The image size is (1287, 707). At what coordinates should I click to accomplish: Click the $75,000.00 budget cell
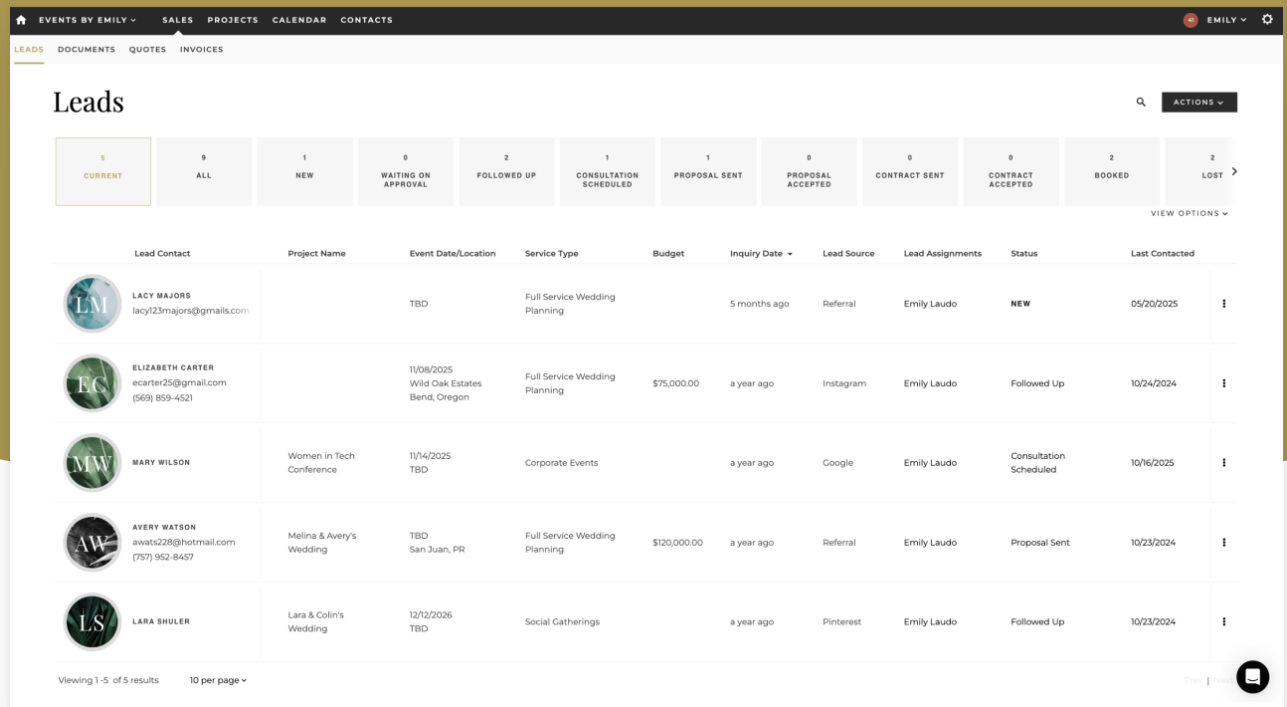coord(676,384)
